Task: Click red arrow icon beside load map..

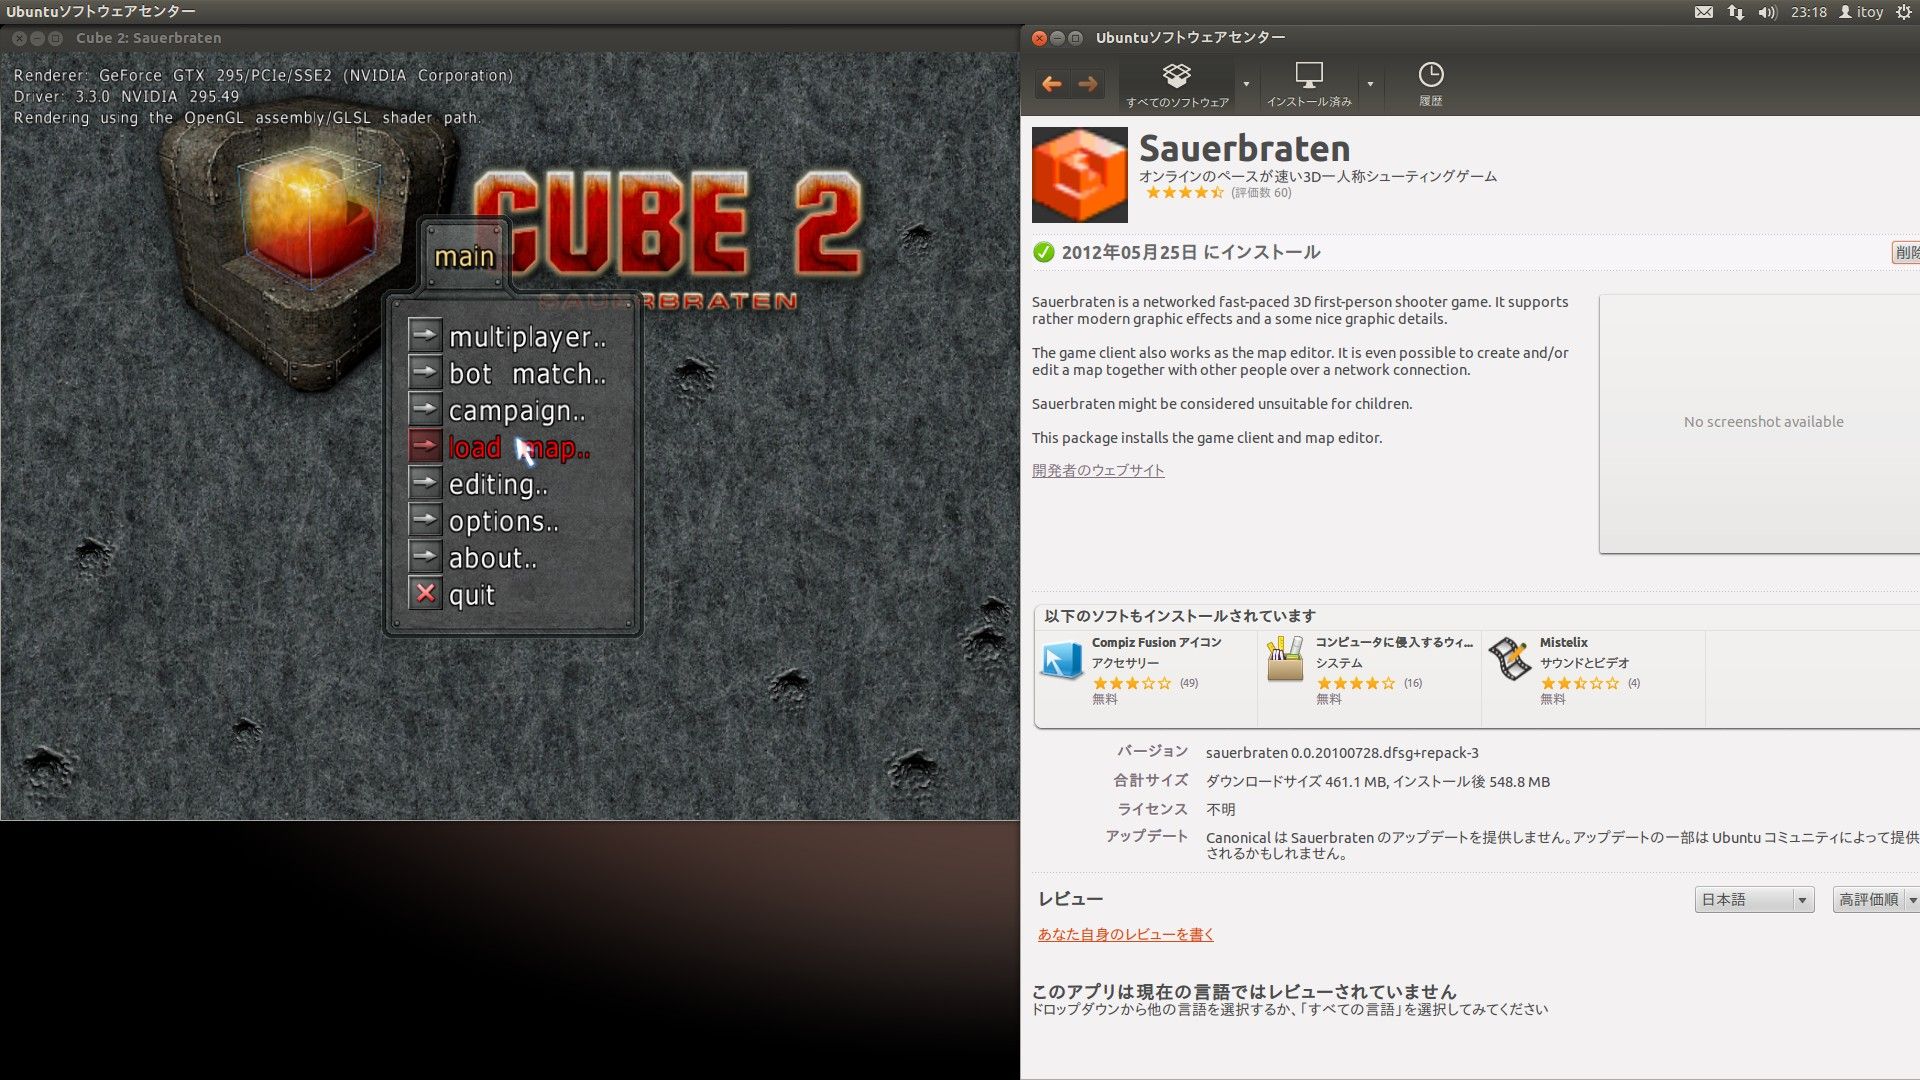Action: click(x=425, y=445)
